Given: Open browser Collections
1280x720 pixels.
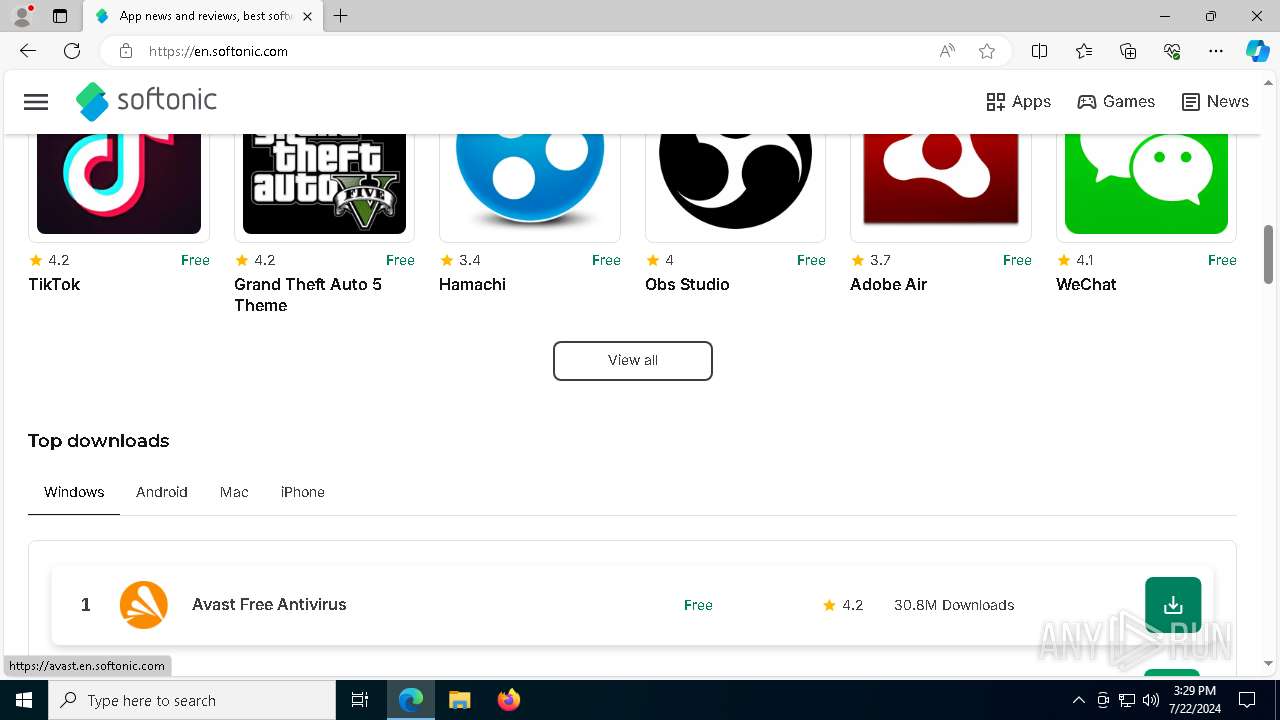Looking at the screenshot, I should click(x=1128, y=51).
